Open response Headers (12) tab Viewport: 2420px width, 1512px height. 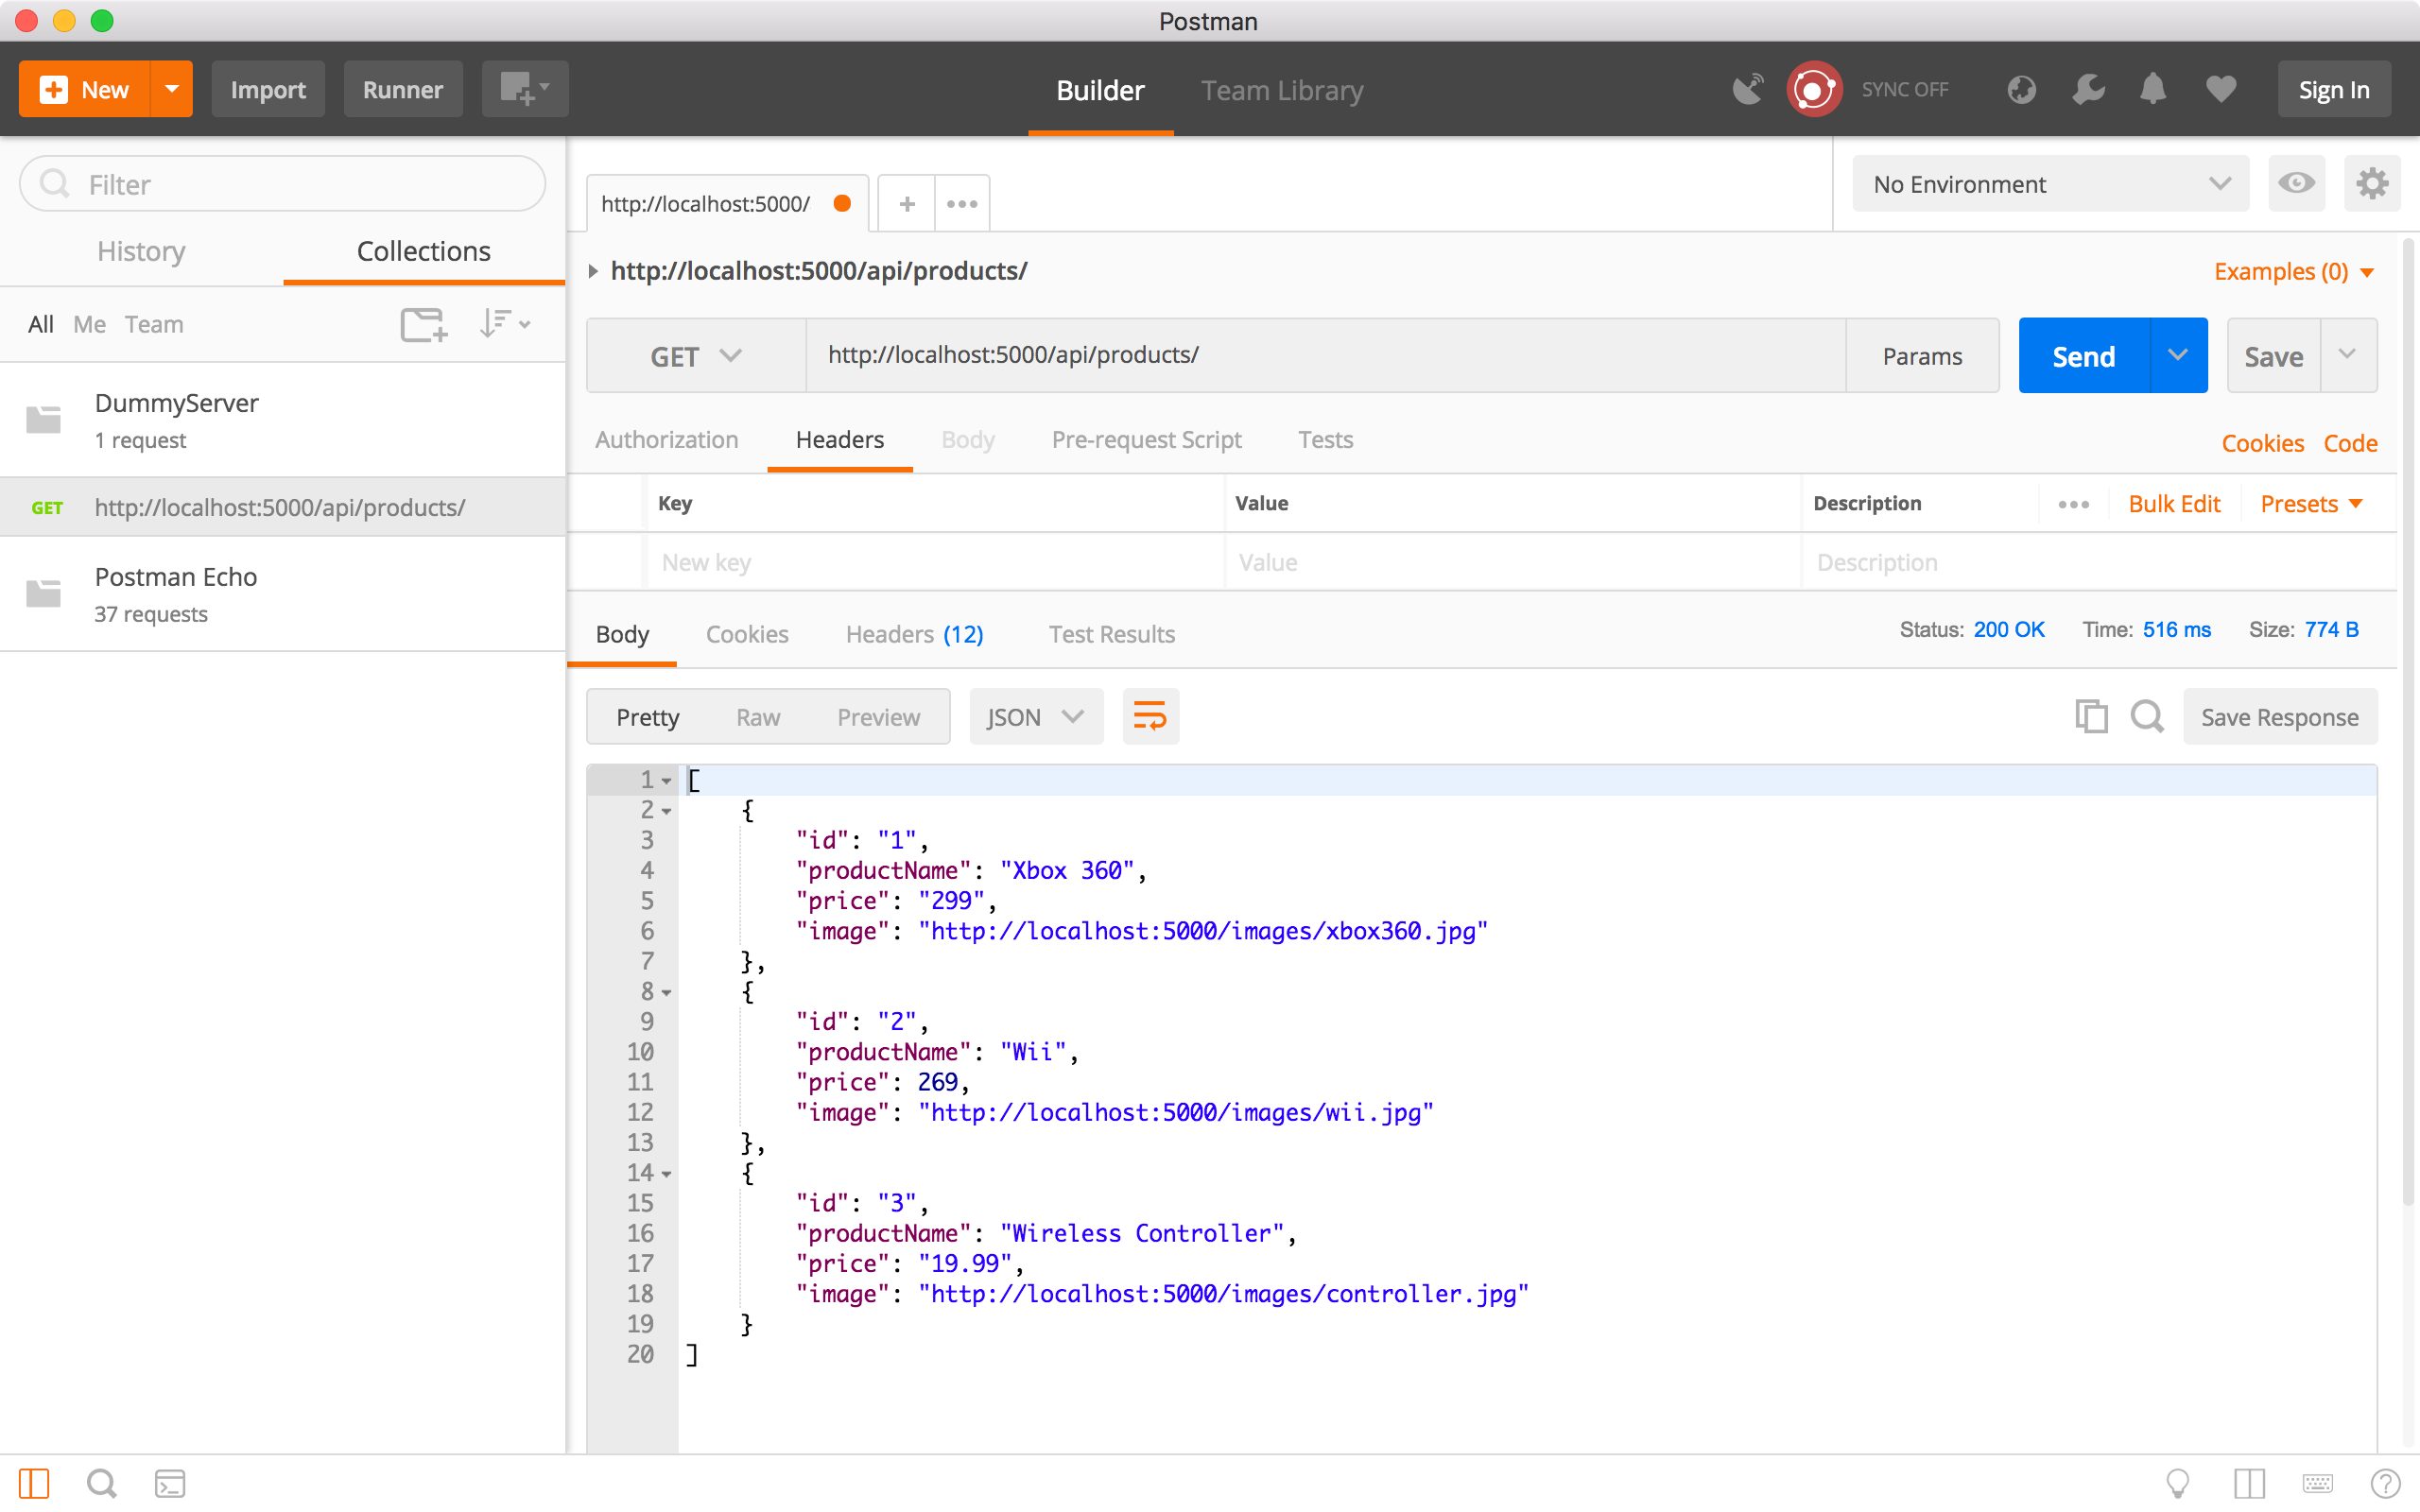point(914,634)
